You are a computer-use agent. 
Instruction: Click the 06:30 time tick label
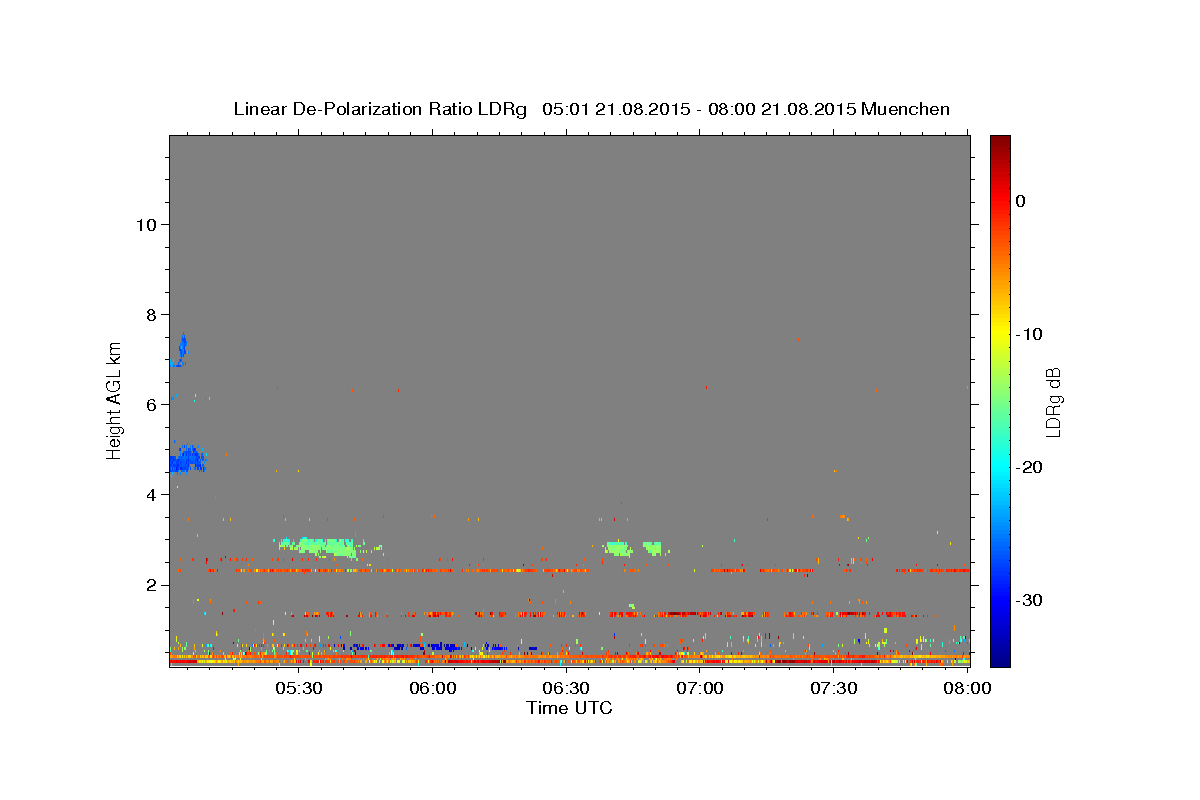566,688
